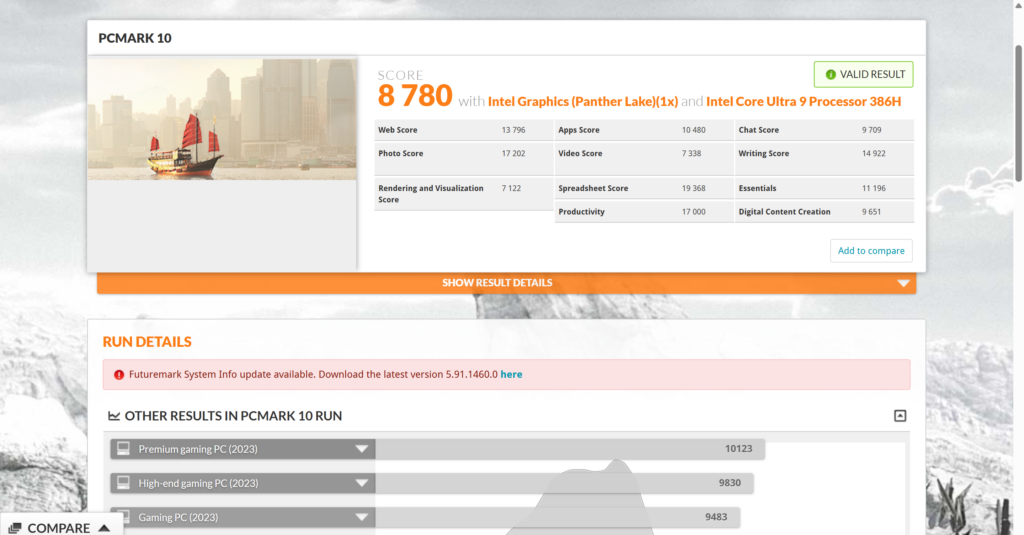Click the Spreadsheet Score value 19 368
The image size is (1024, 535).
(x=694, y=188)
